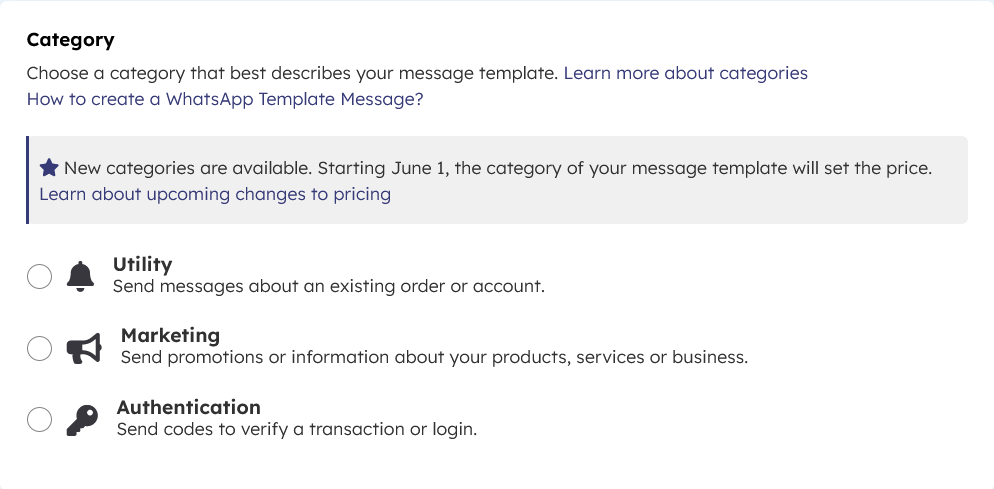
Task: Click the Category section heading
Action: pos(70,40)
